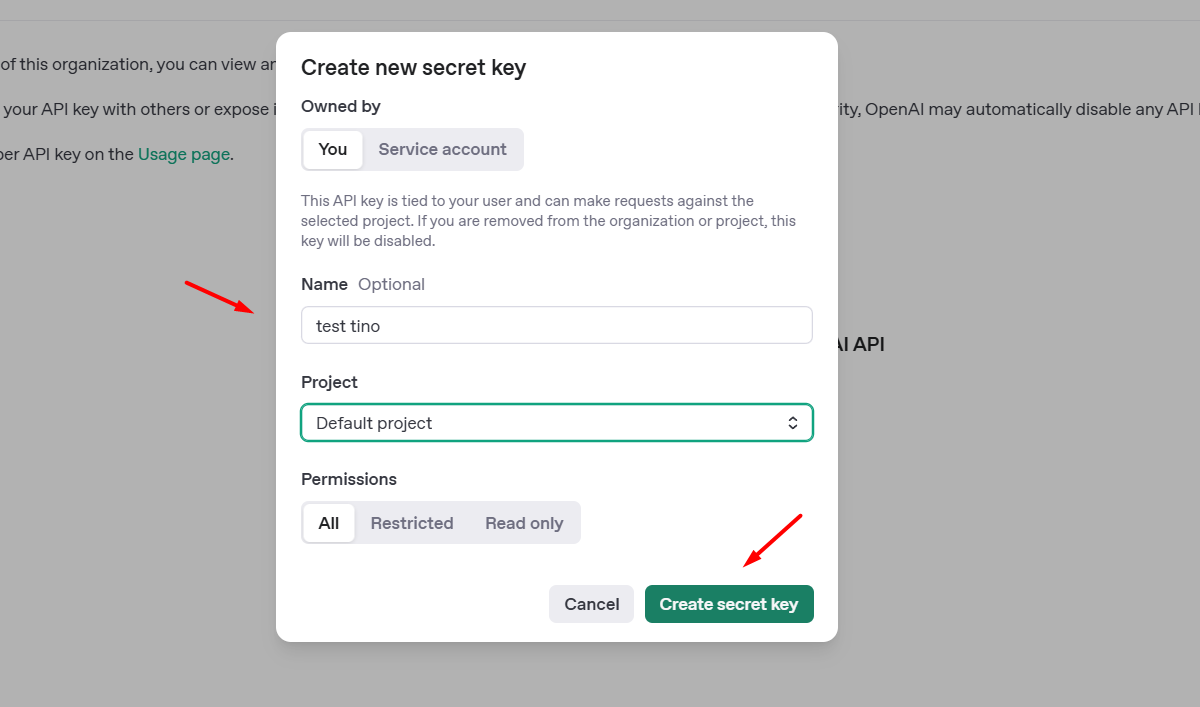Click the Name field label
Image resolution: width=1200 pixels, height=707 pixels.
324,284
